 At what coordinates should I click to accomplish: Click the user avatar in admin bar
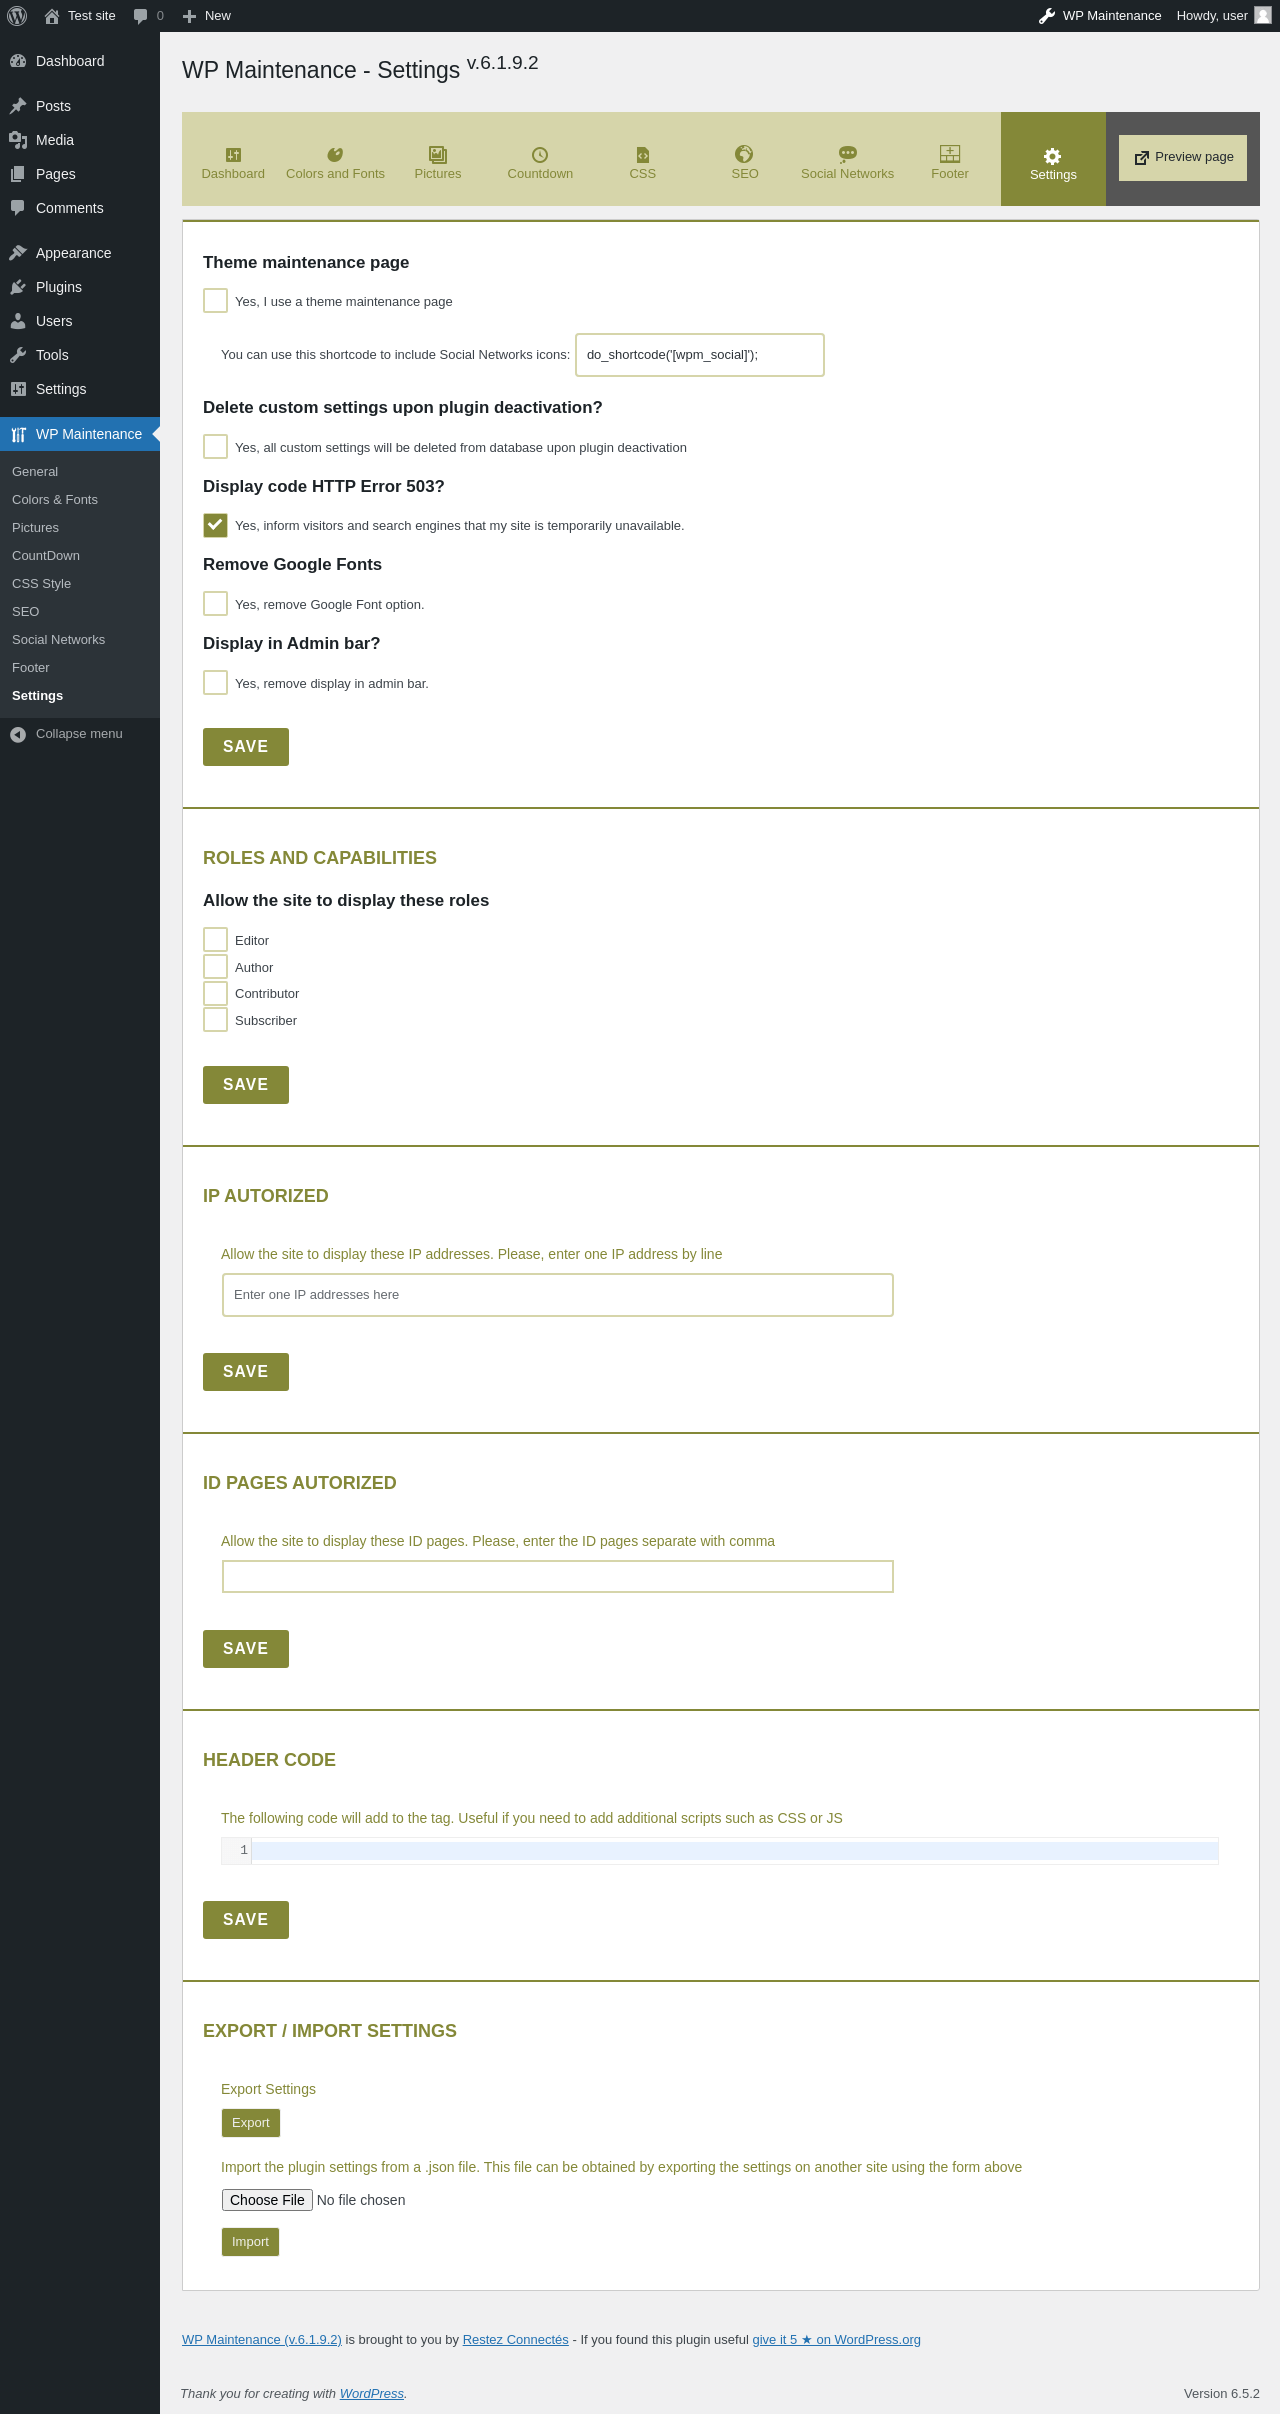[x=1263, y=15]
